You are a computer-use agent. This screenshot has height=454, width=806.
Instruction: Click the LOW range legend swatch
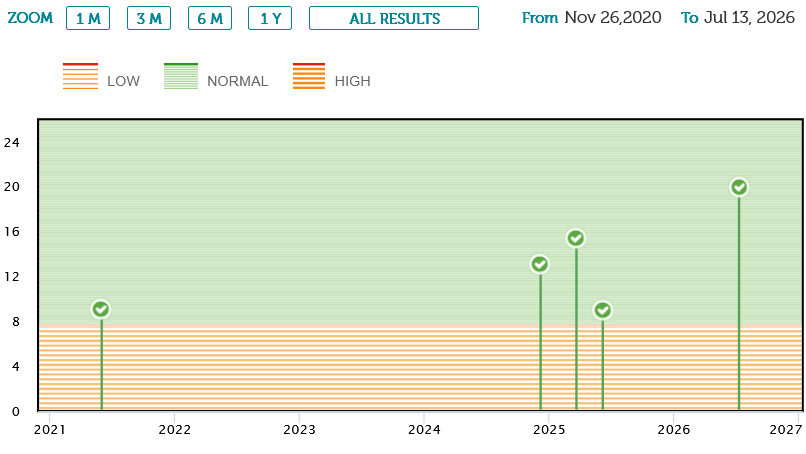pos(80,76)
